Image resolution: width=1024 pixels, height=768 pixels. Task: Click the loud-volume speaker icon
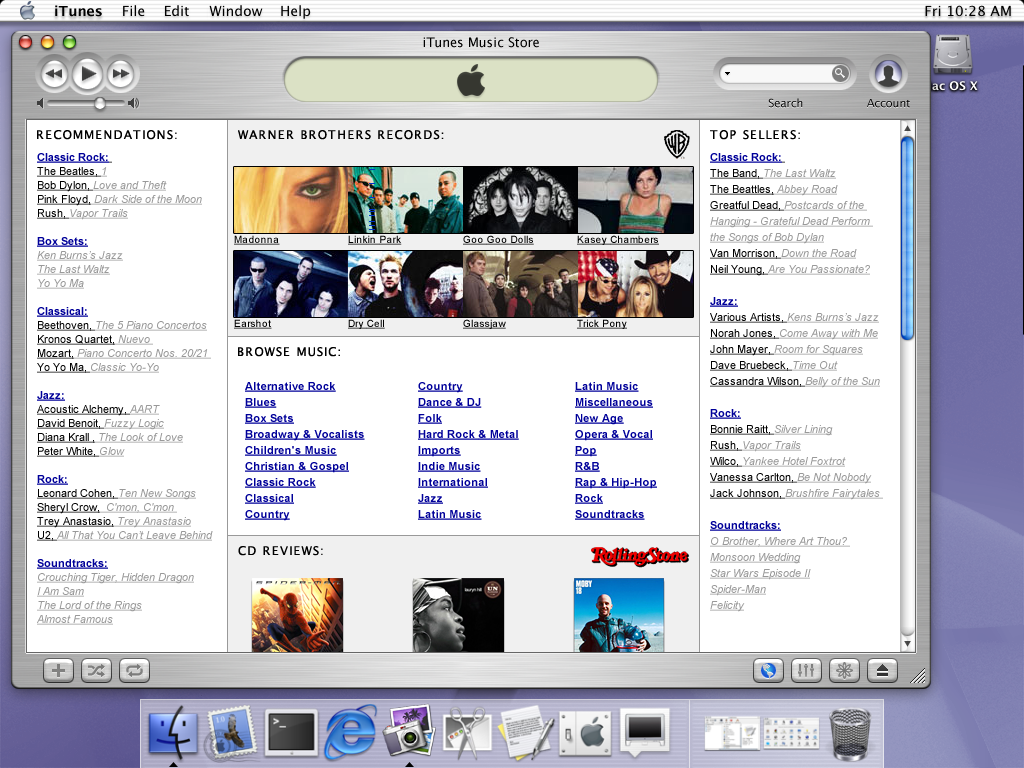pos(133,103)
